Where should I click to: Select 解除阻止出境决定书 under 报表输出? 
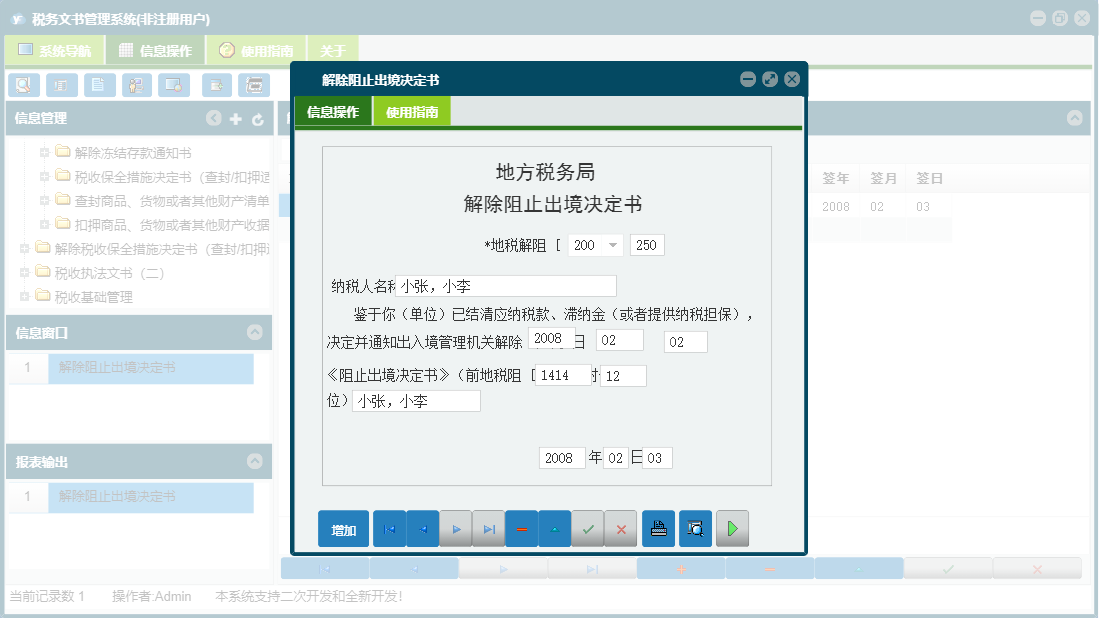[x=150, y=497]
